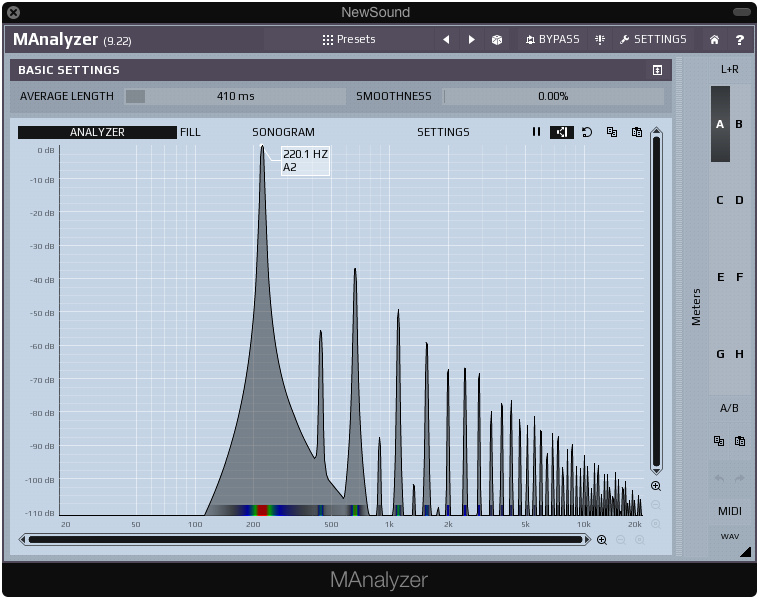The width and height of the screenshot is (759, 599).
Task: Zoom in horizontally with the magnifier plus icon
Action: [x=602, y=540]
